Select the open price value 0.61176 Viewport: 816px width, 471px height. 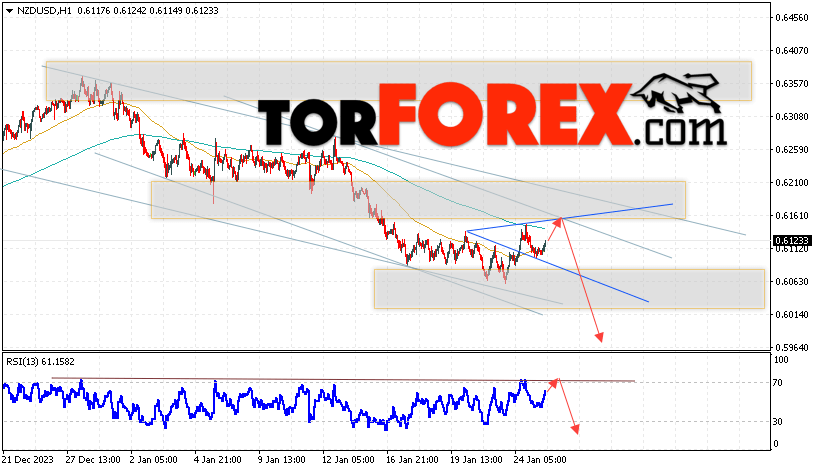click(94, 10)
